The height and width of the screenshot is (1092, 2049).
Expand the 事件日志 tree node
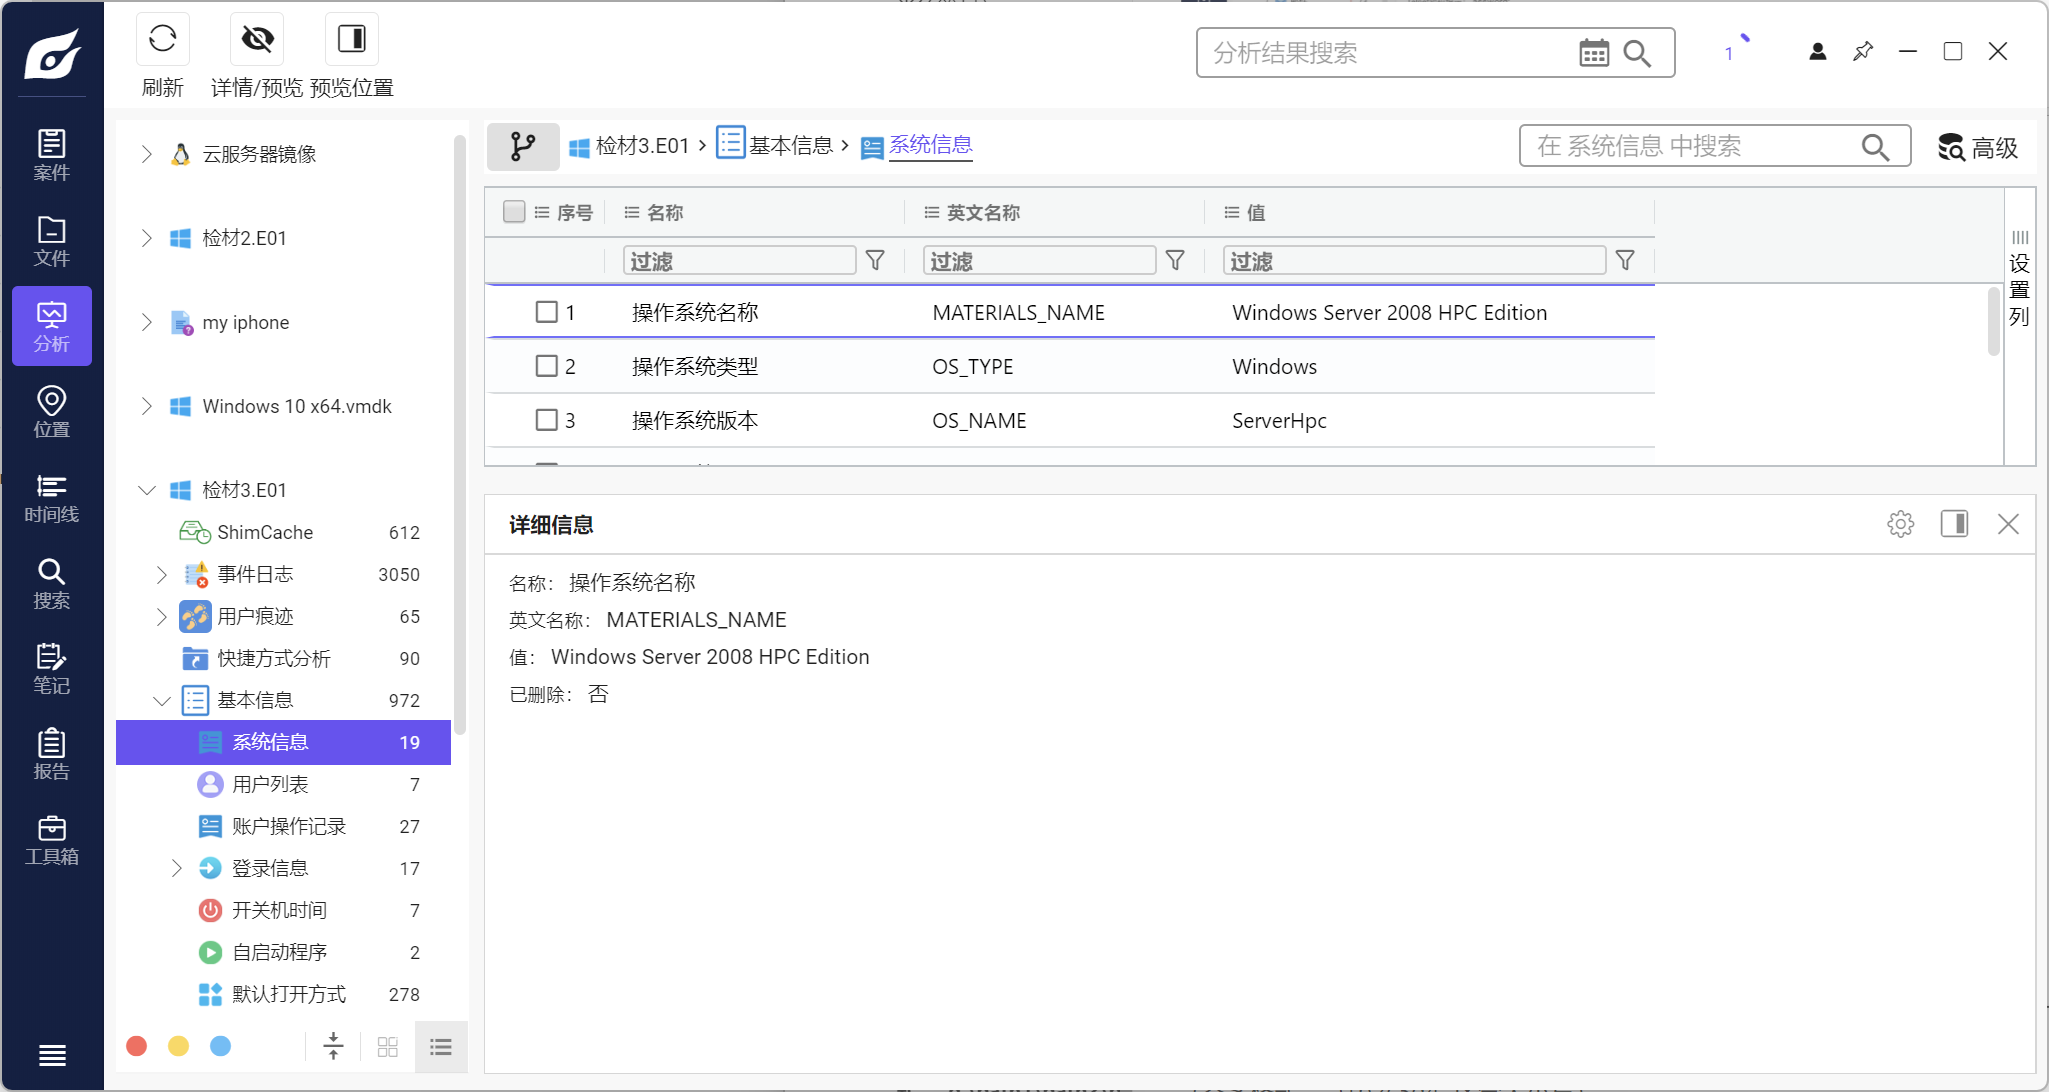tap(161, 574)
